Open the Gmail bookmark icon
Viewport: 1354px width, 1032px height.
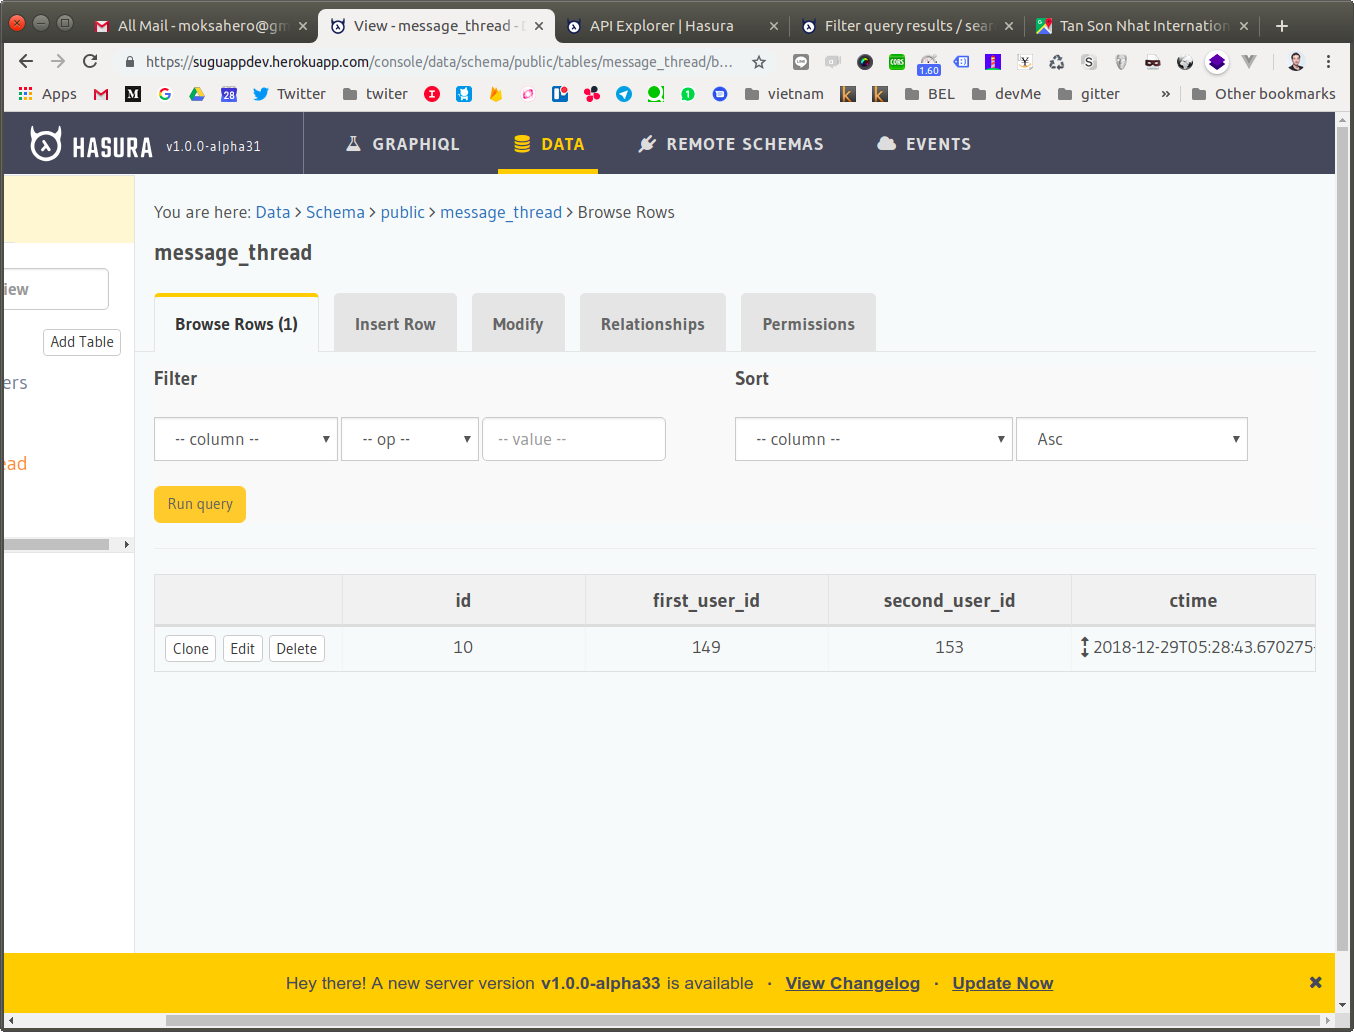[x=100, y=93]
